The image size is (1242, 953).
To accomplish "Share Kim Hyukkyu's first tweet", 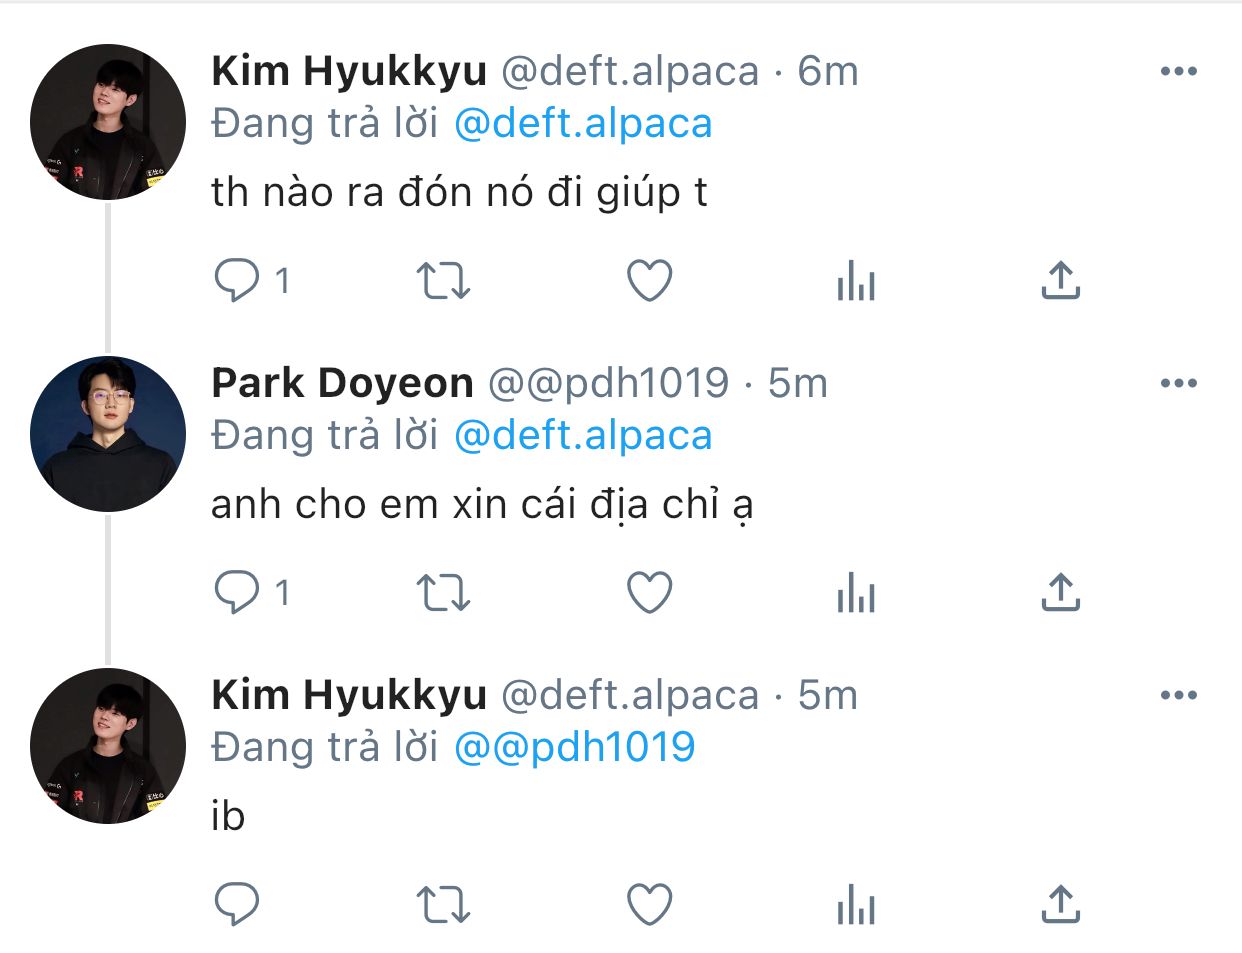I will [x=1060, y=281].
